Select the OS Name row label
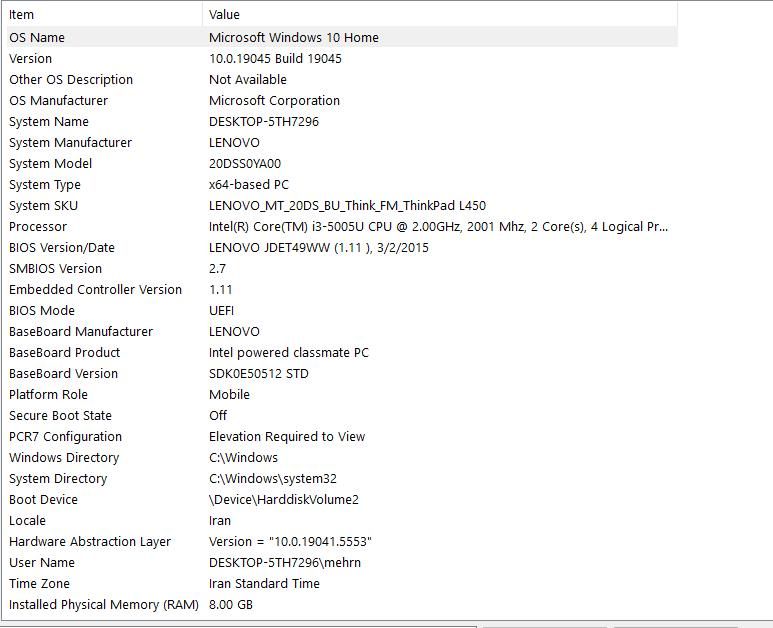Screen dimensions: 773x628 [37, 37]
